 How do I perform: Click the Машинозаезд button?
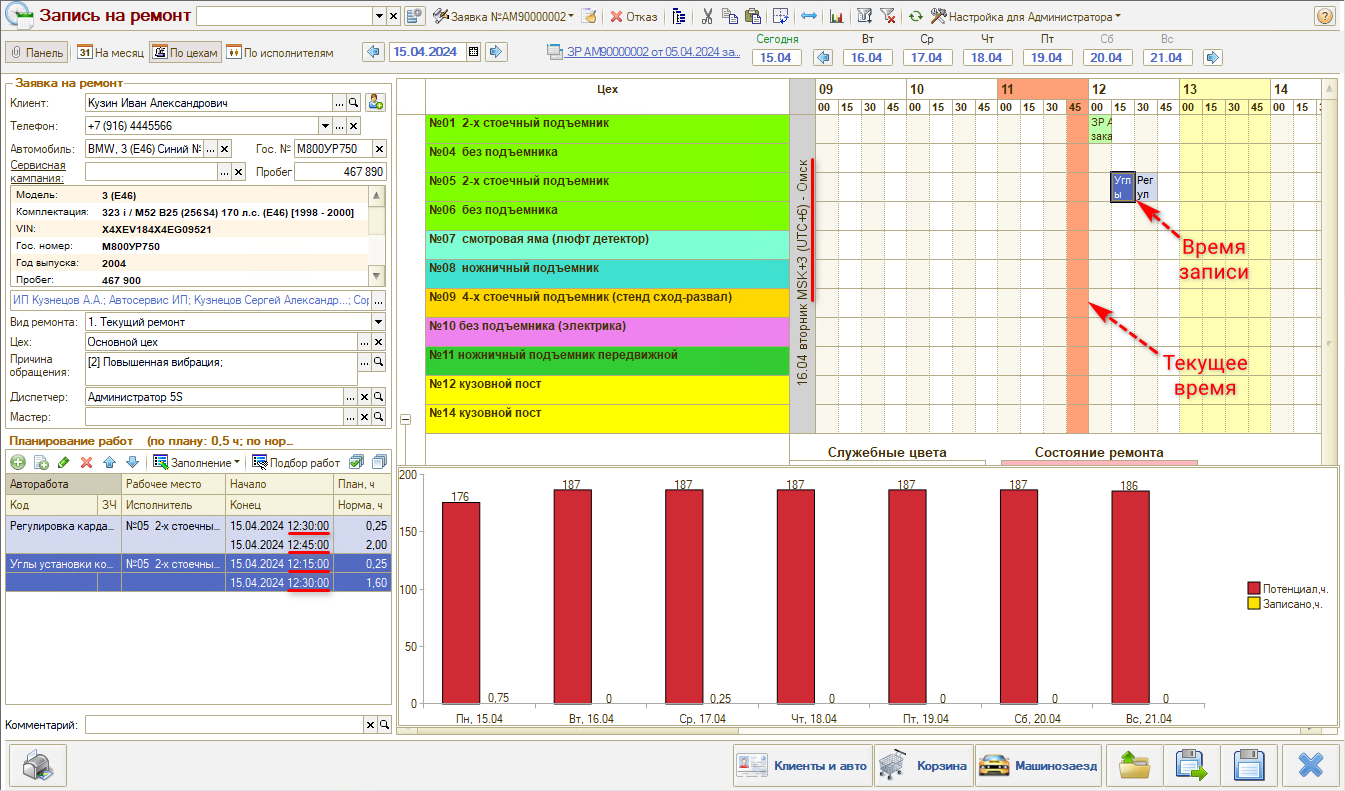click(x=1038, y=766)
